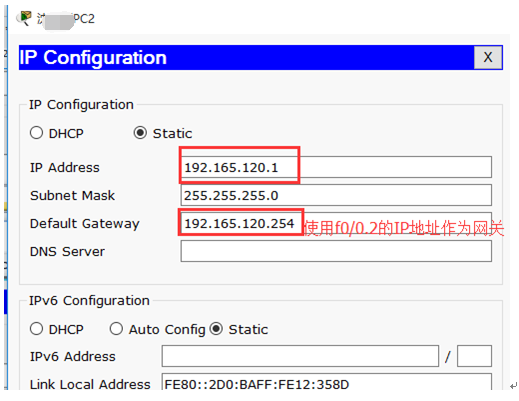Screen dimensions: 519x401
Task: Click the IPv6 prefix length field
Action: coord(474,356)
